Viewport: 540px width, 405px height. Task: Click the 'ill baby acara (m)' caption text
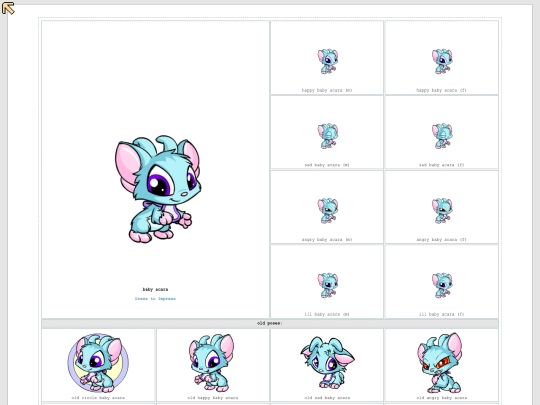tap(327, 314)
